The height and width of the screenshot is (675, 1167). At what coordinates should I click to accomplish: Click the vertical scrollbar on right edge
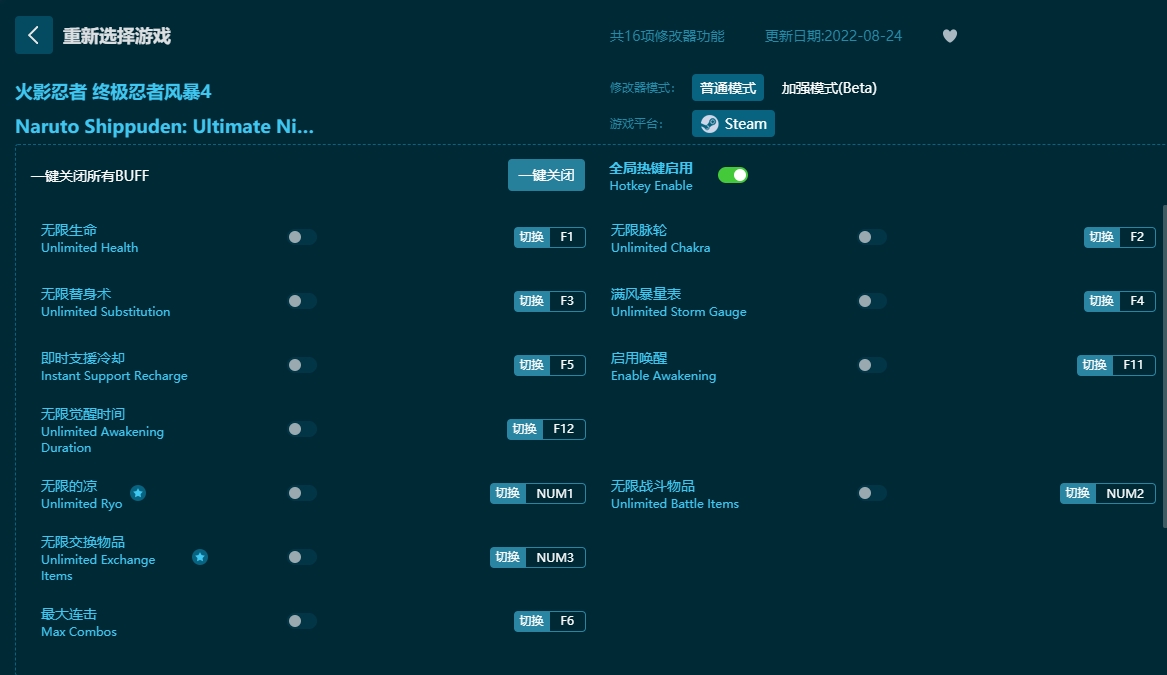pos(1163,366)
